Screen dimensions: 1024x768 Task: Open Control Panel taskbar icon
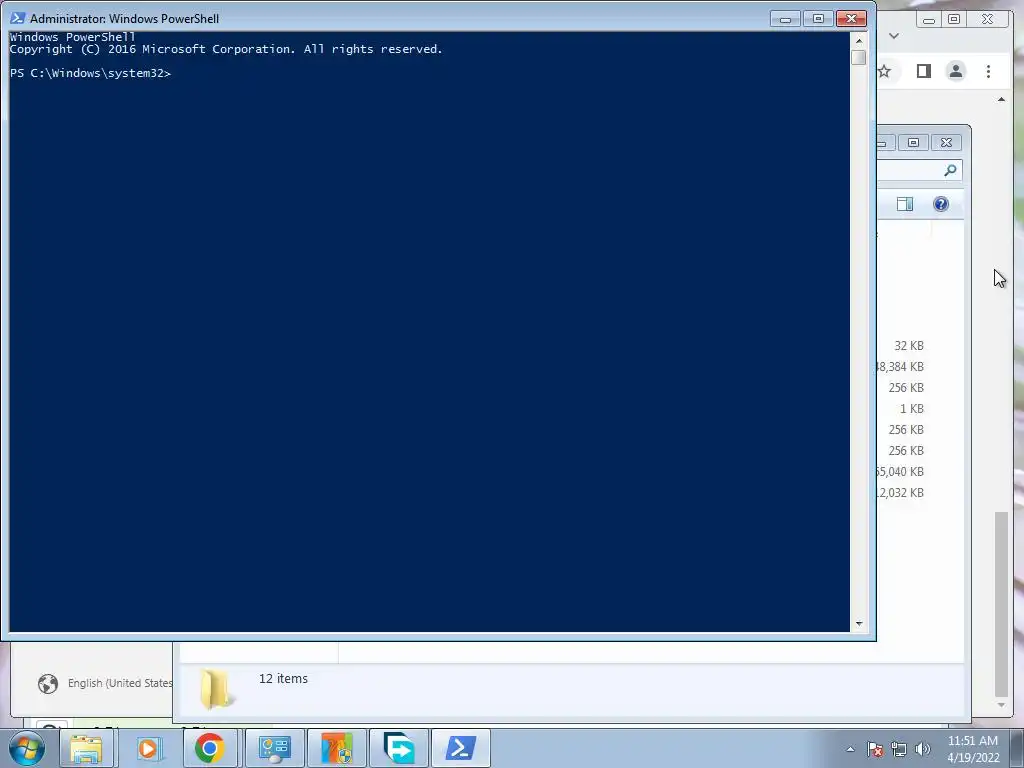274,748
